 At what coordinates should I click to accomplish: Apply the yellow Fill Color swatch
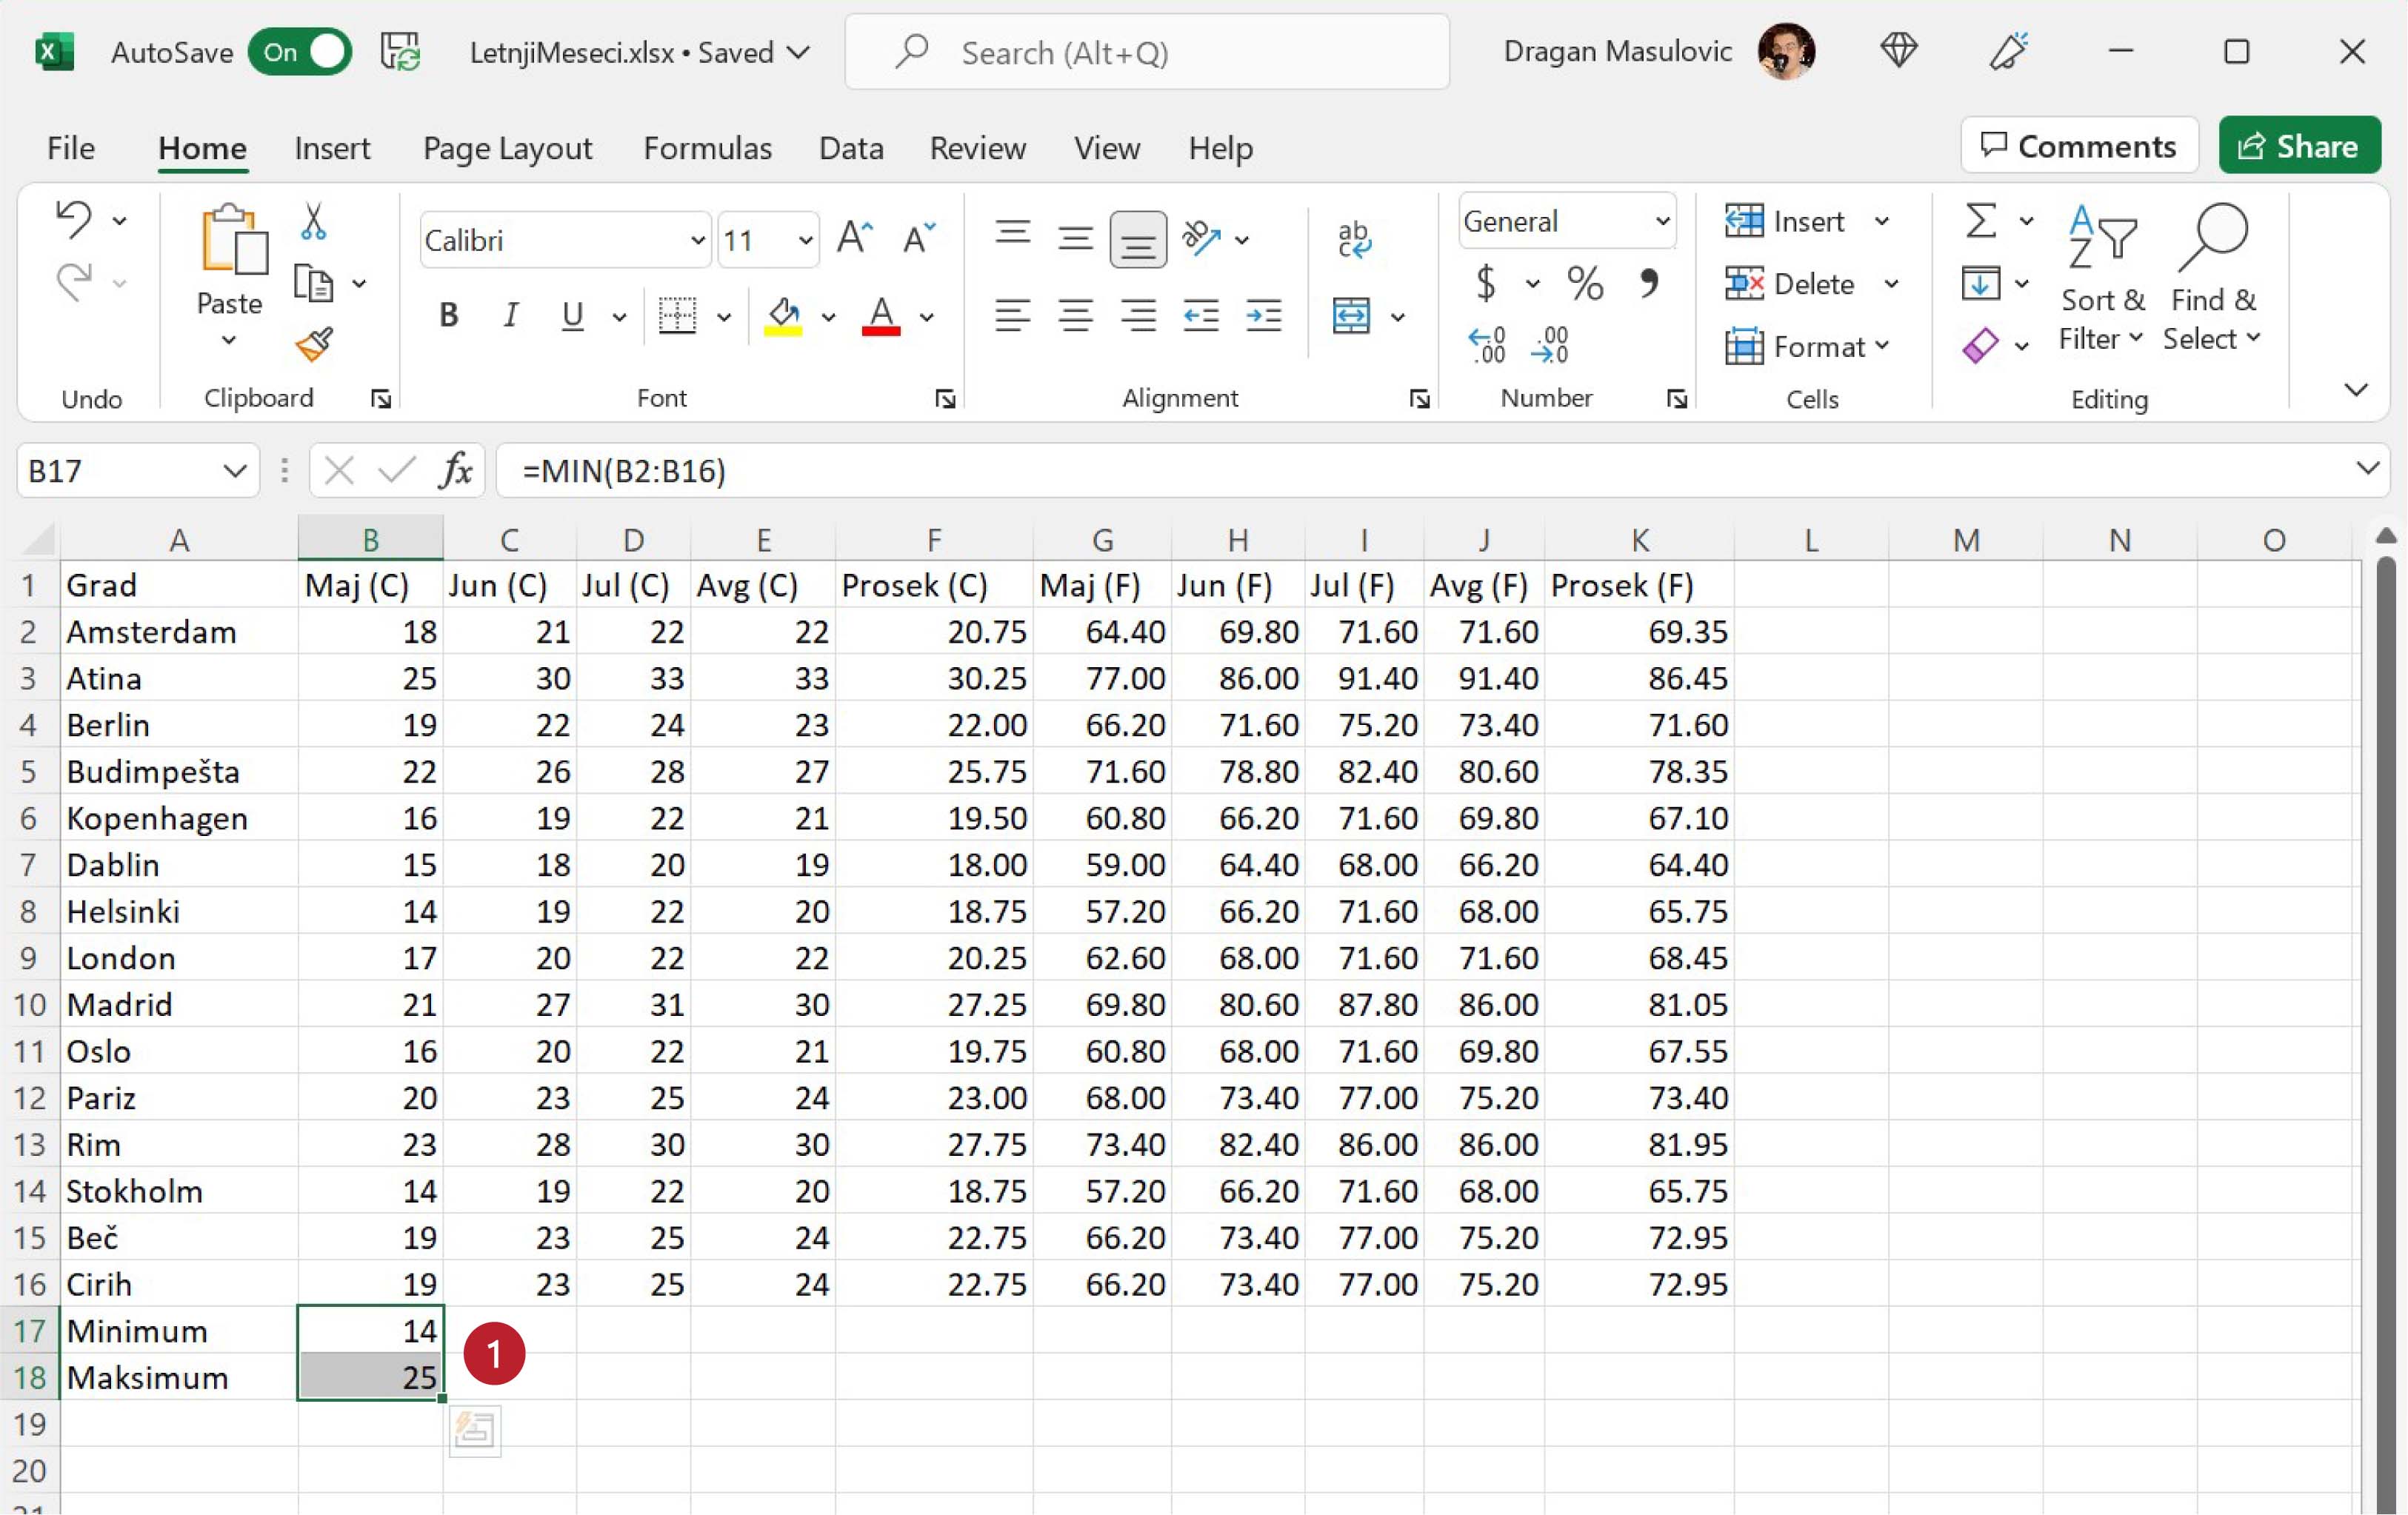pos(783,317)
